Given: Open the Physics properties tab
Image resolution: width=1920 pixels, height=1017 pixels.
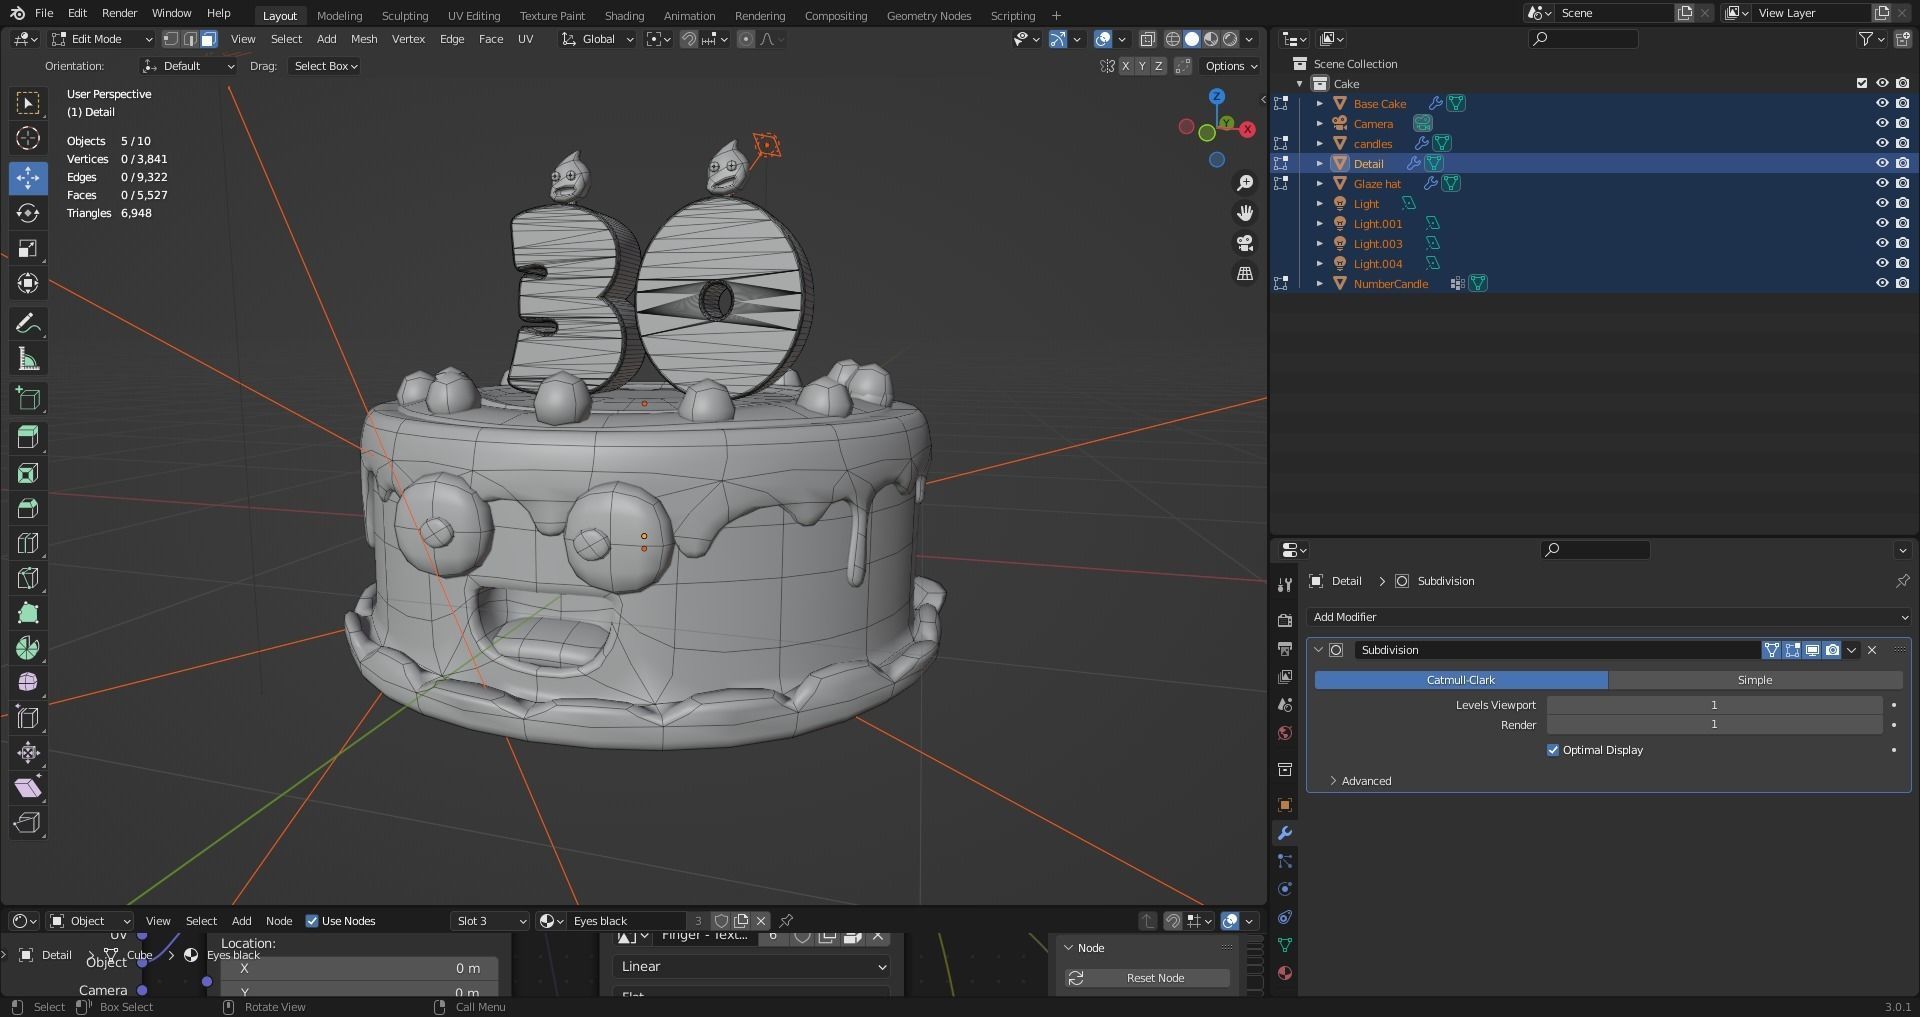Looking at the screenshot, I should click(1285, 889).
